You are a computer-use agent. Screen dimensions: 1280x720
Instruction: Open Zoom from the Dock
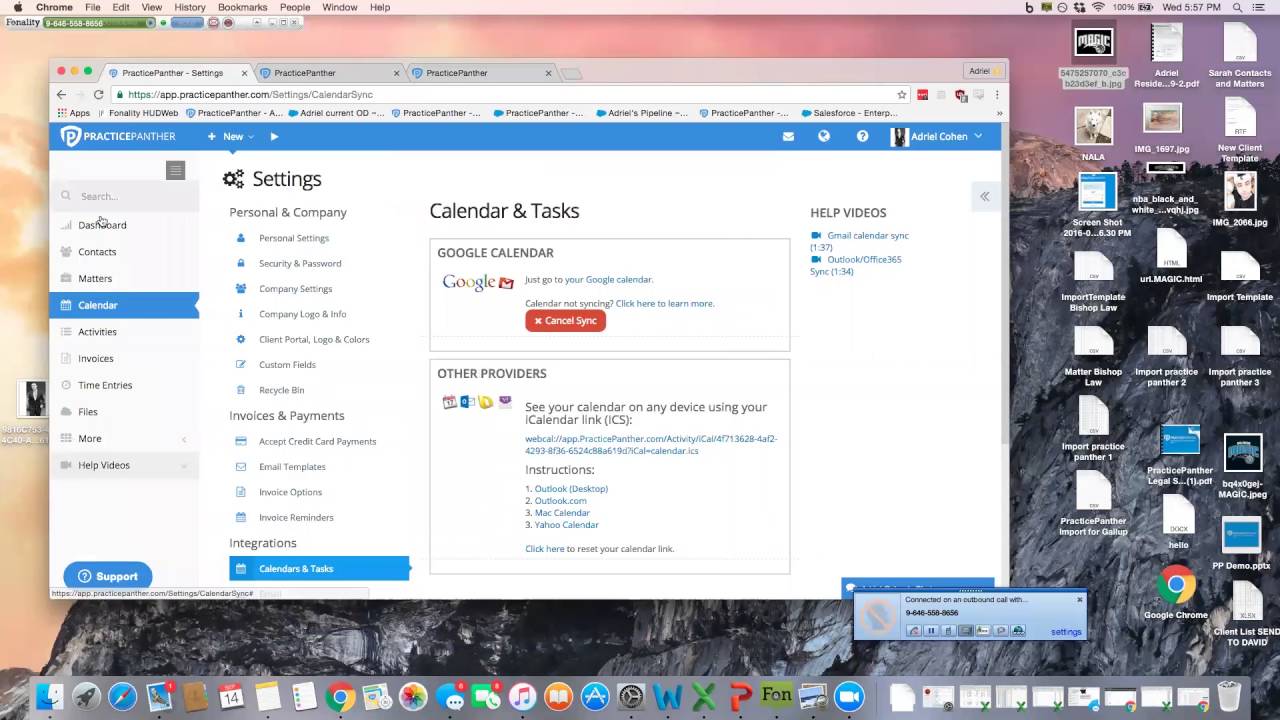point(849,696)
